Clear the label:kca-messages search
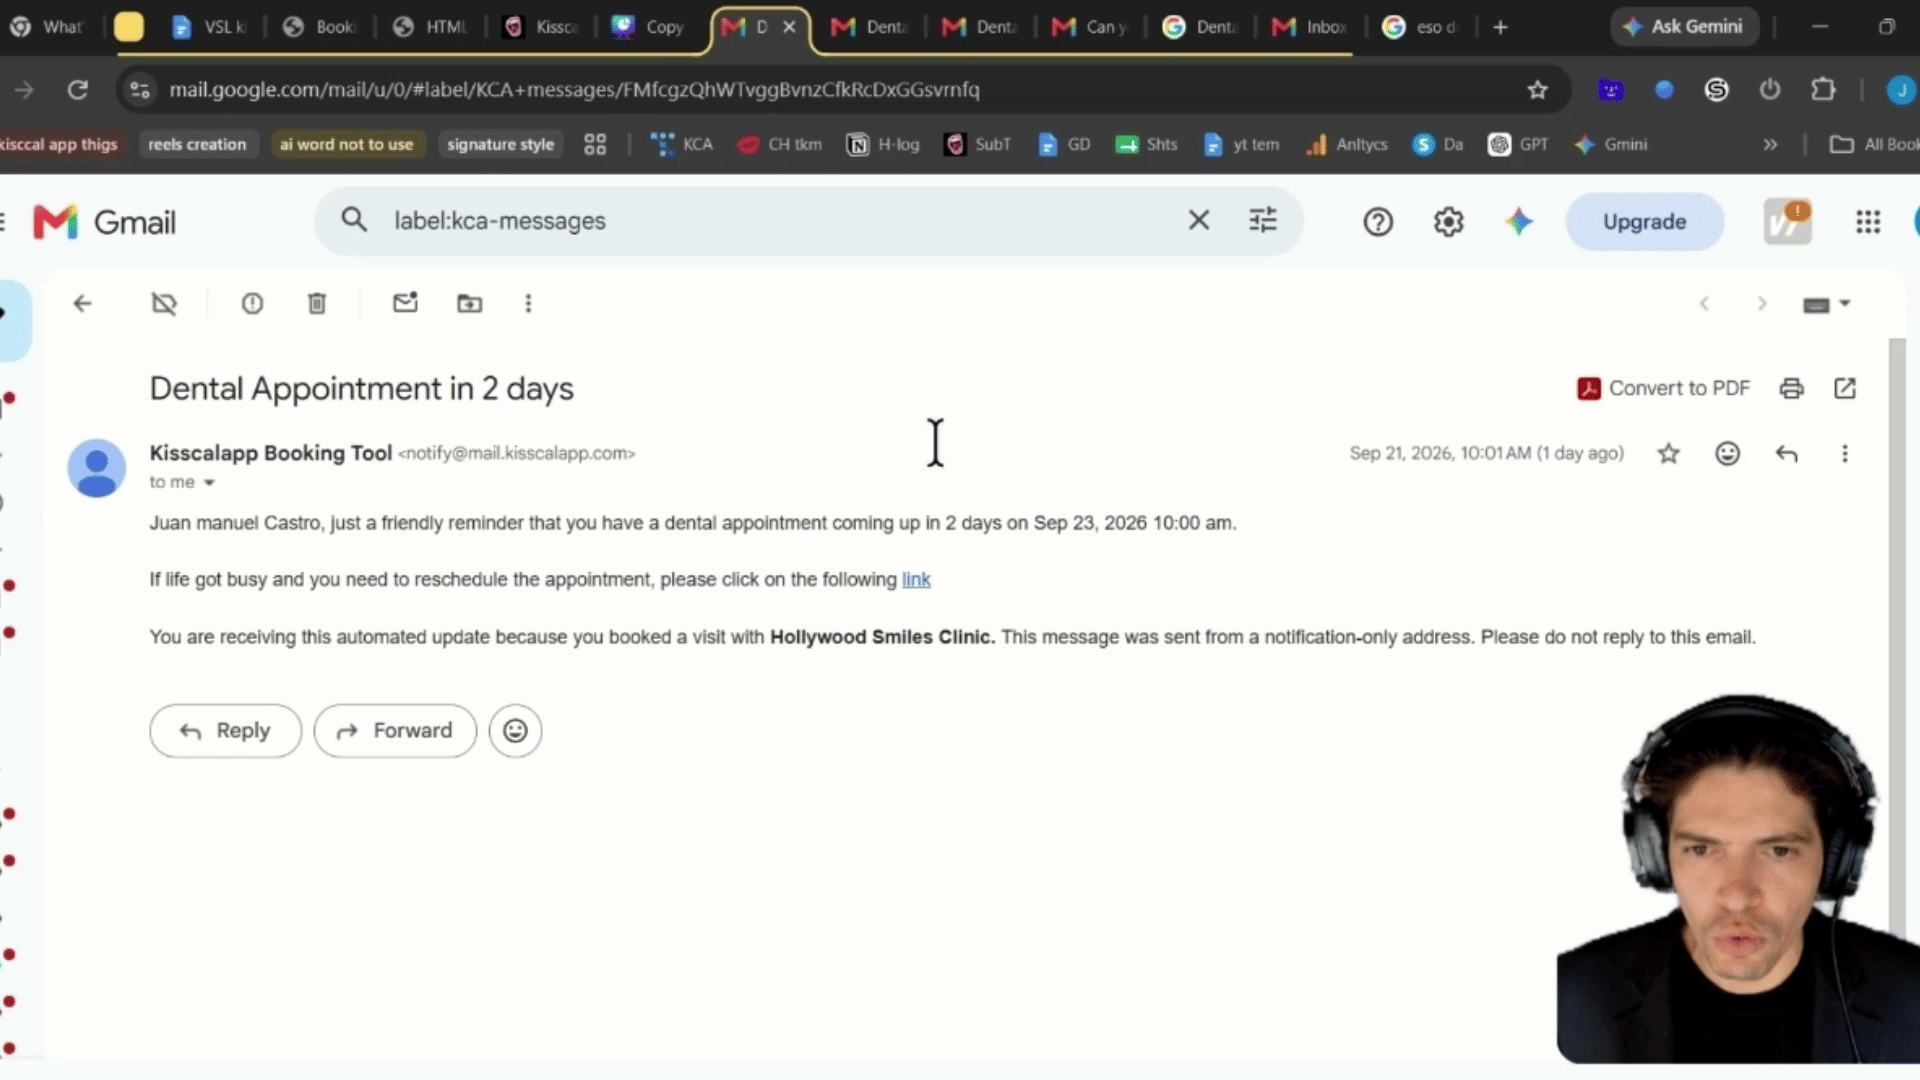Viewport: 1920px width, 1080px height. (x=1198, y=220)
